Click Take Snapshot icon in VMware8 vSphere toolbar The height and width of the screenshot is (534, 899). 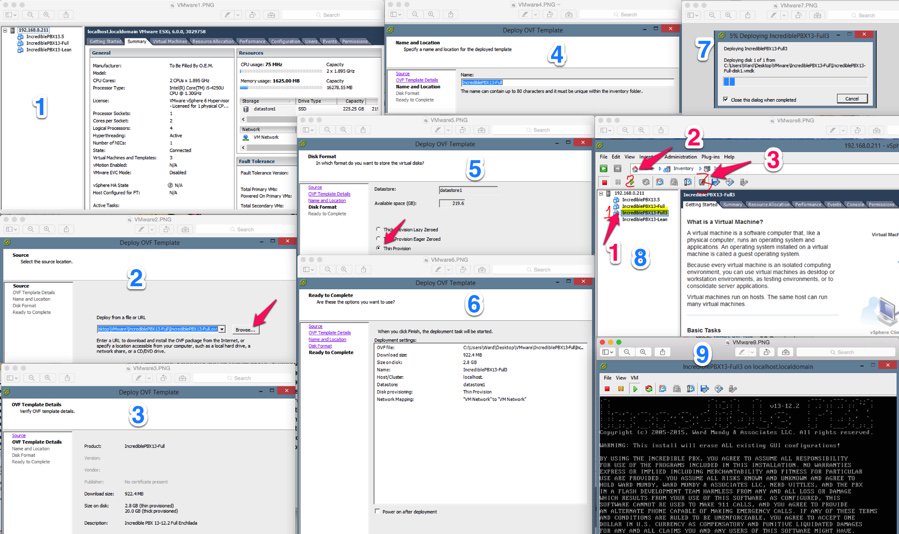coord(660,182)
